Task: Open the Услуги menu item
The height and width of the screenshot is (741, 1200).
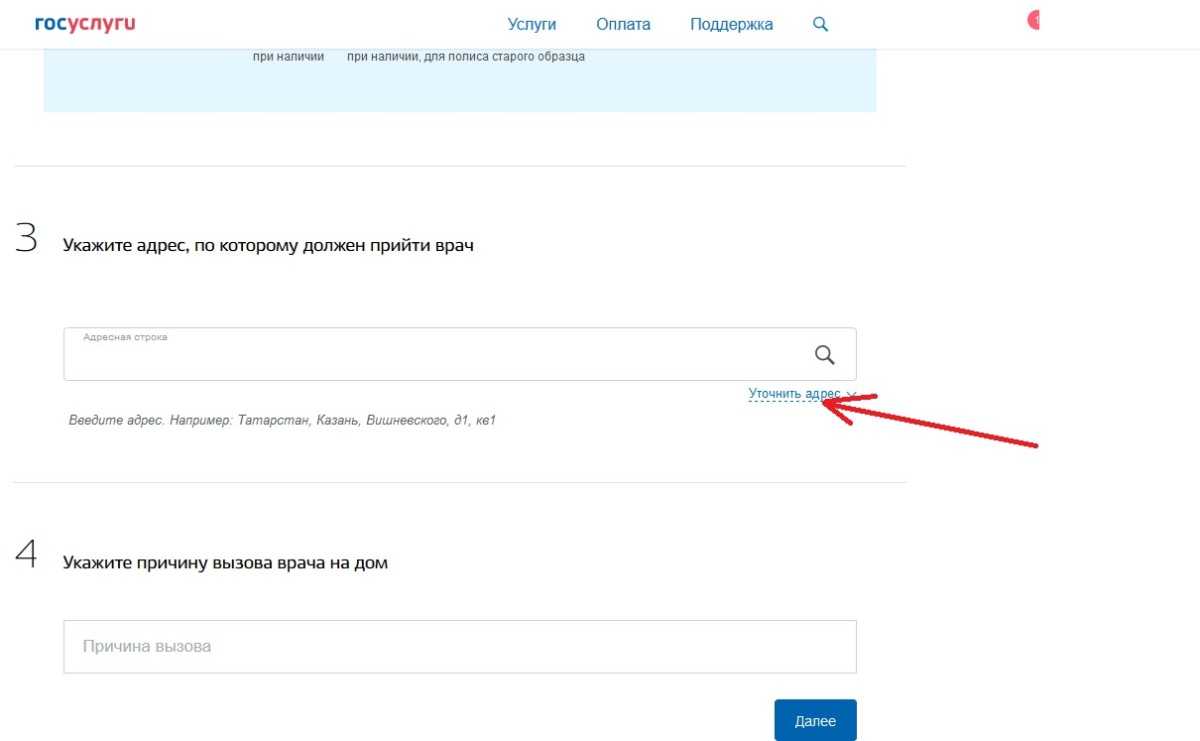Action: [532, 25]
